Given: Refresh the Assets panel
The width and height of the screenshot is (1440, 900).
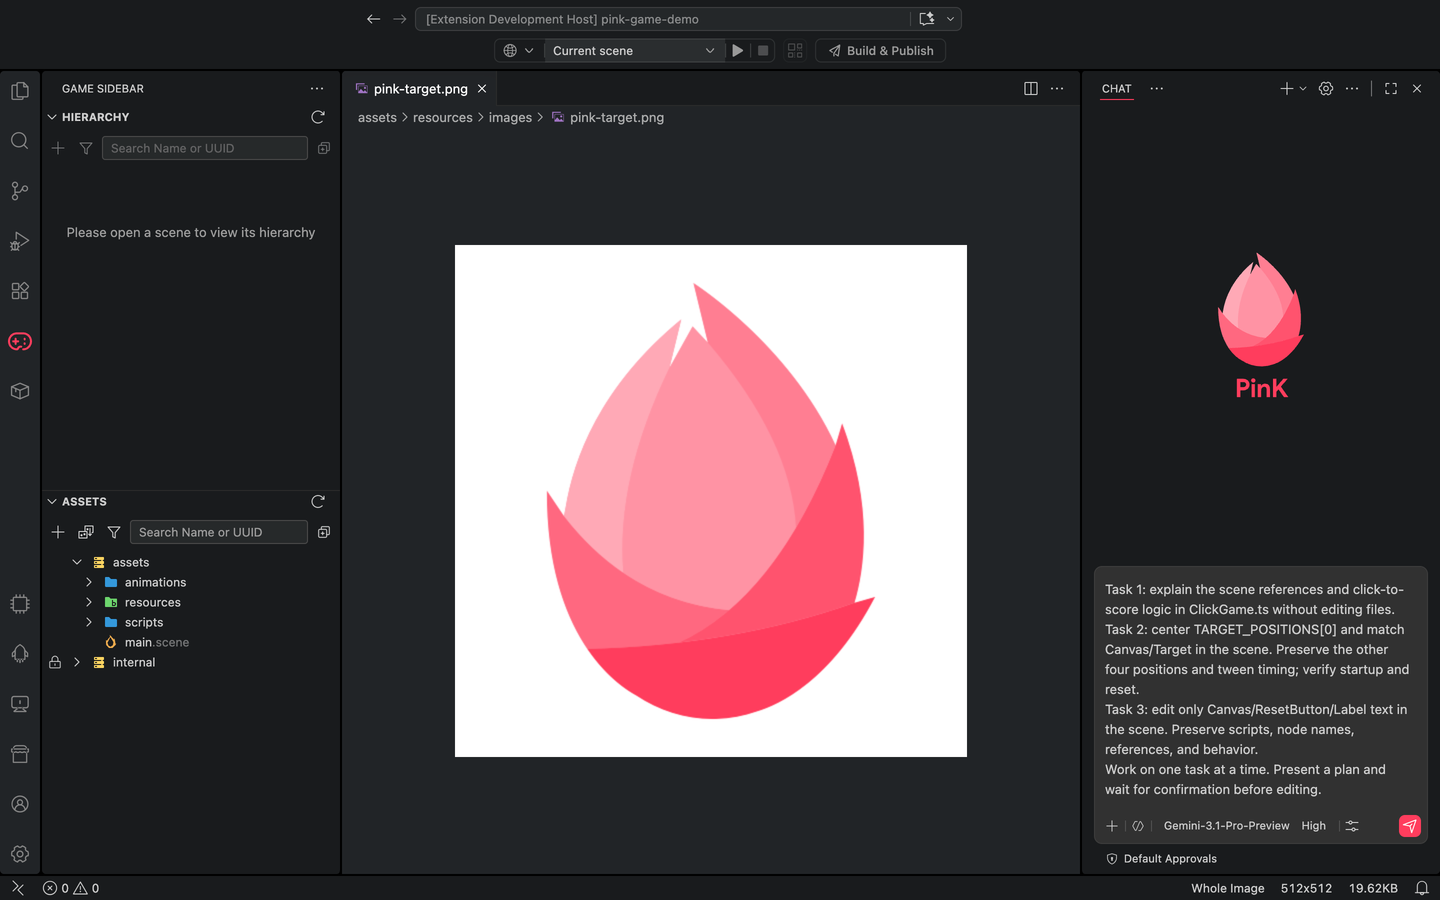Looking at the screenshot, I should pyautogui.click(x=318, y=501).
